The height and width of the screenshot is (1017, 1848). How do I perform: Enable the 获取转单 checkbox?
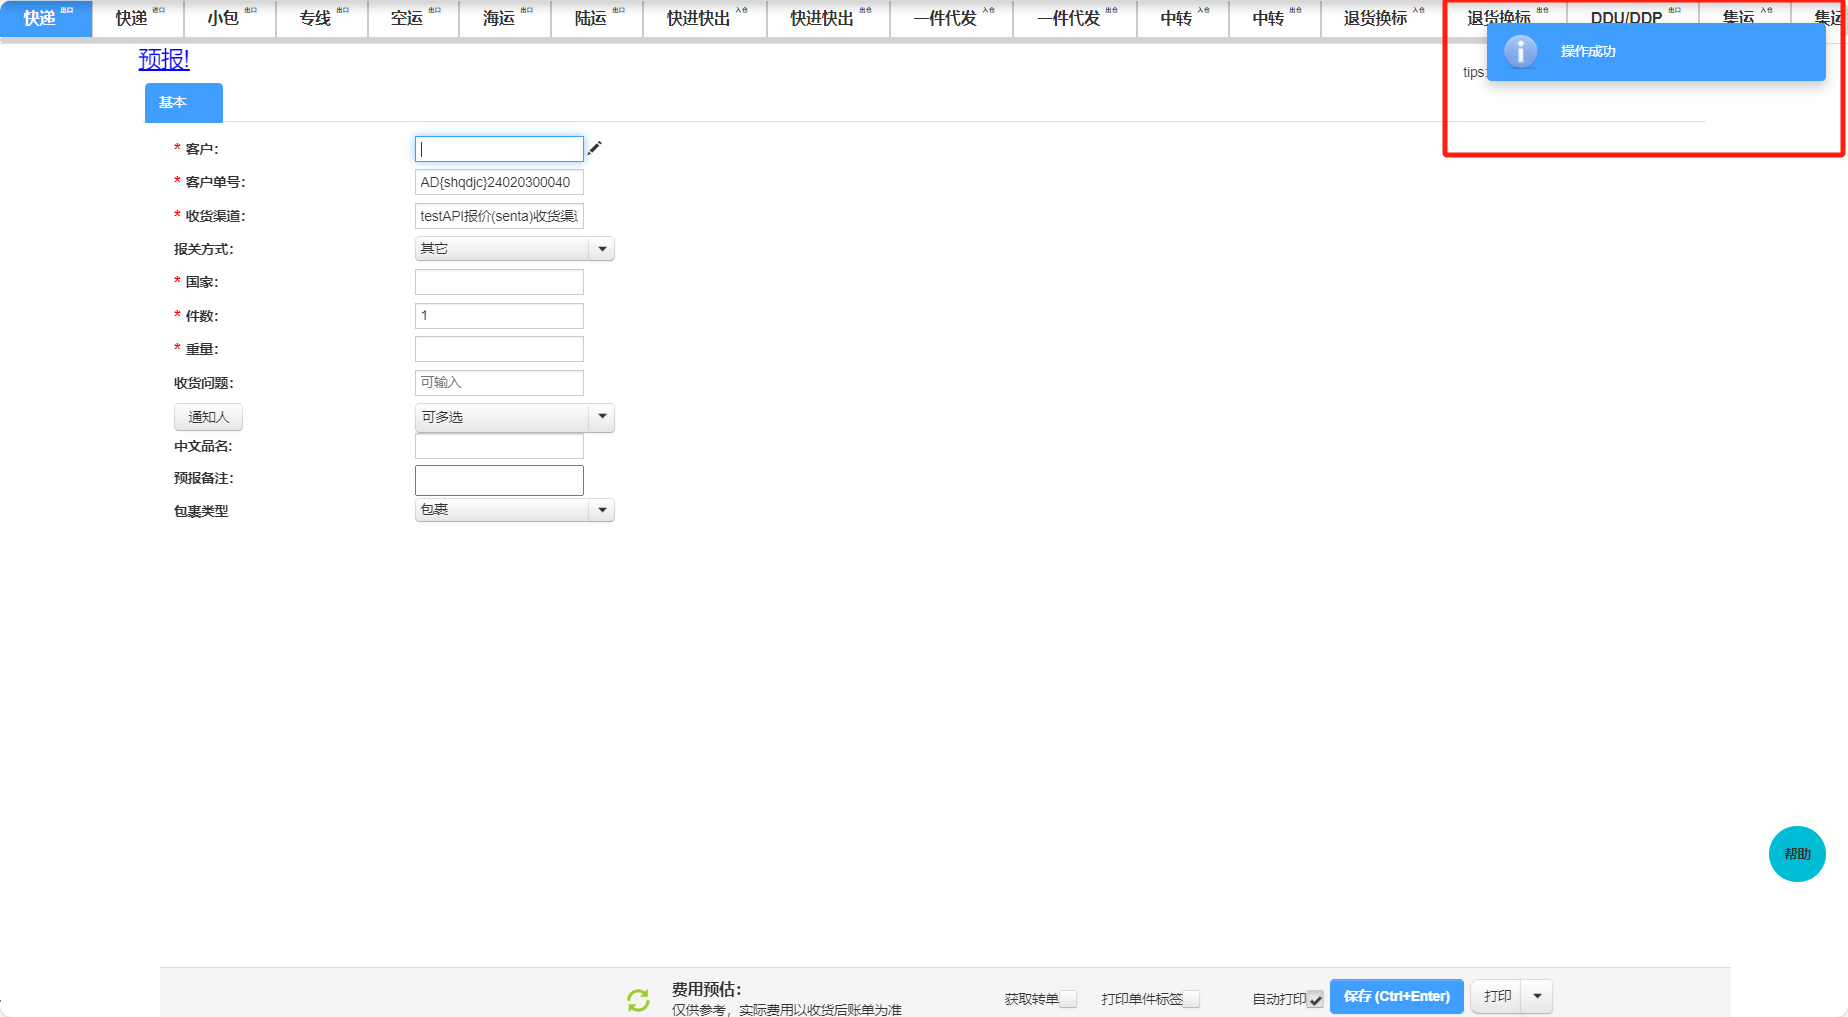pyautogui.click(x=1068, y=999)
